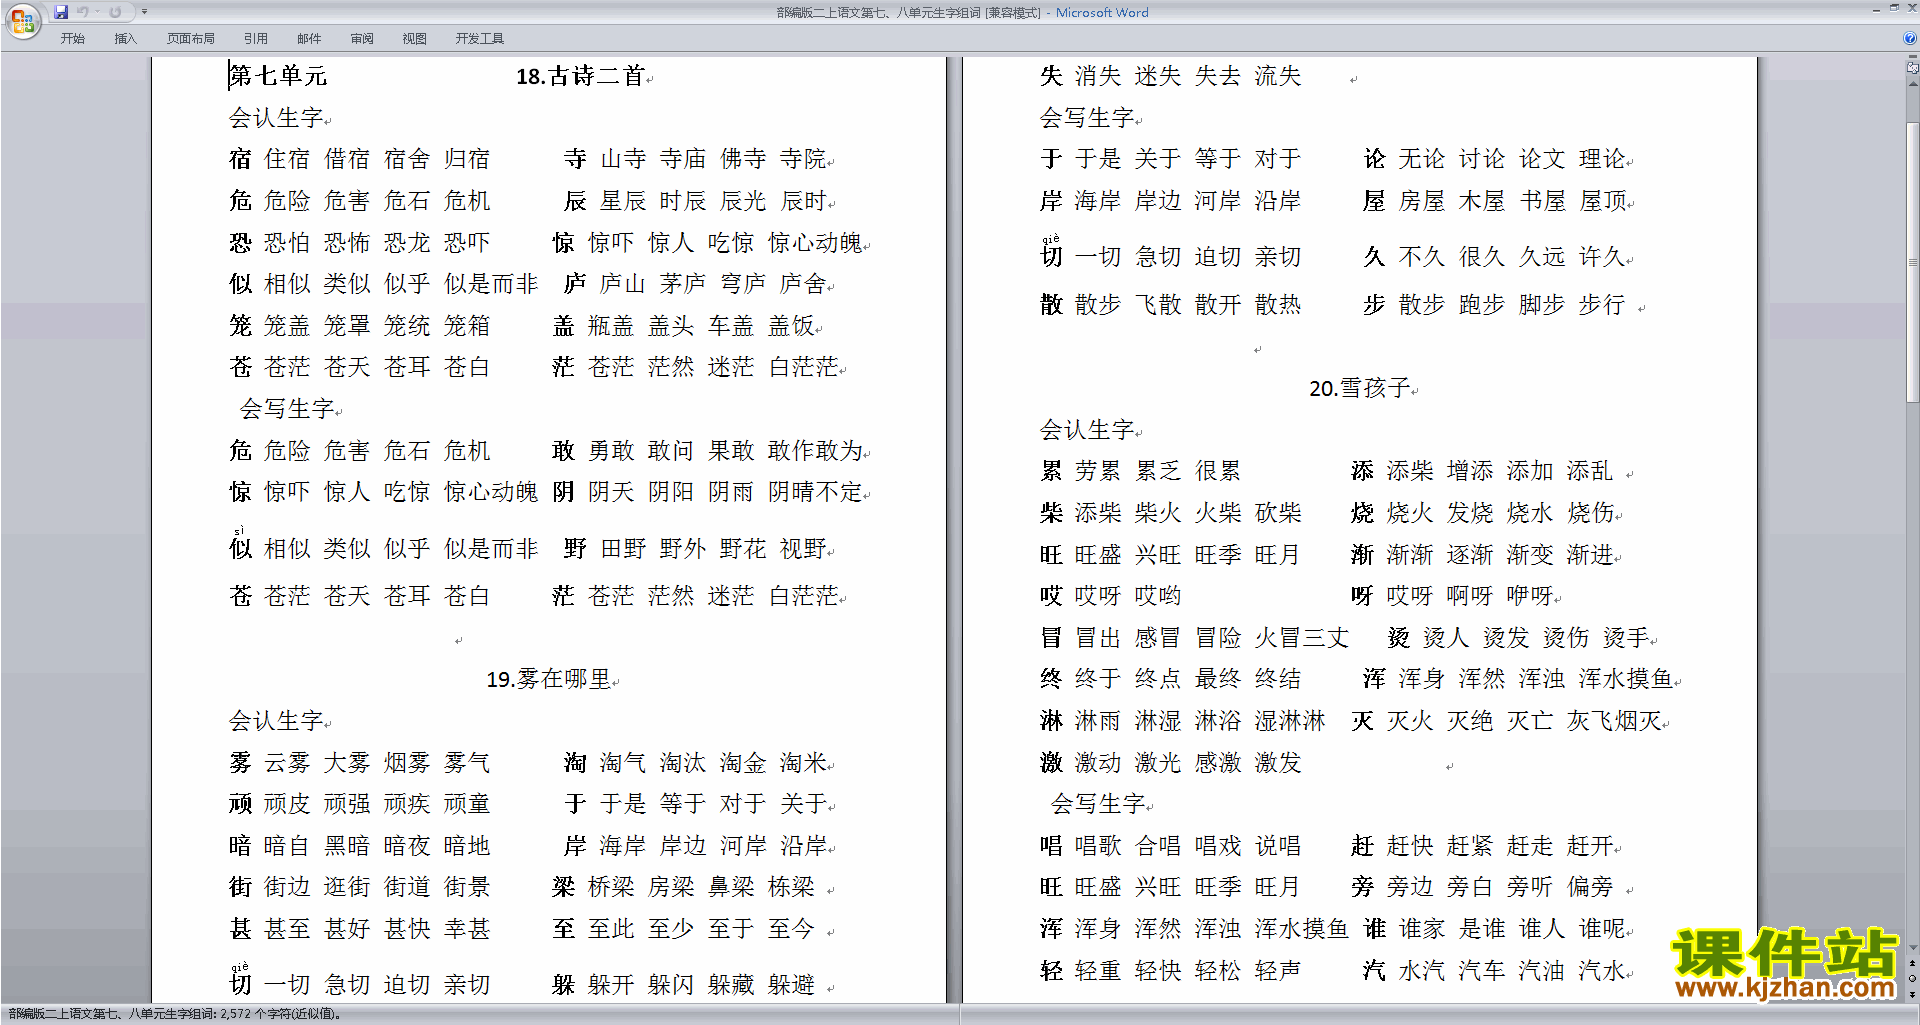Click the word 顽童 on left page
Screen dimensions: 1920x1025
coord(467,804)
